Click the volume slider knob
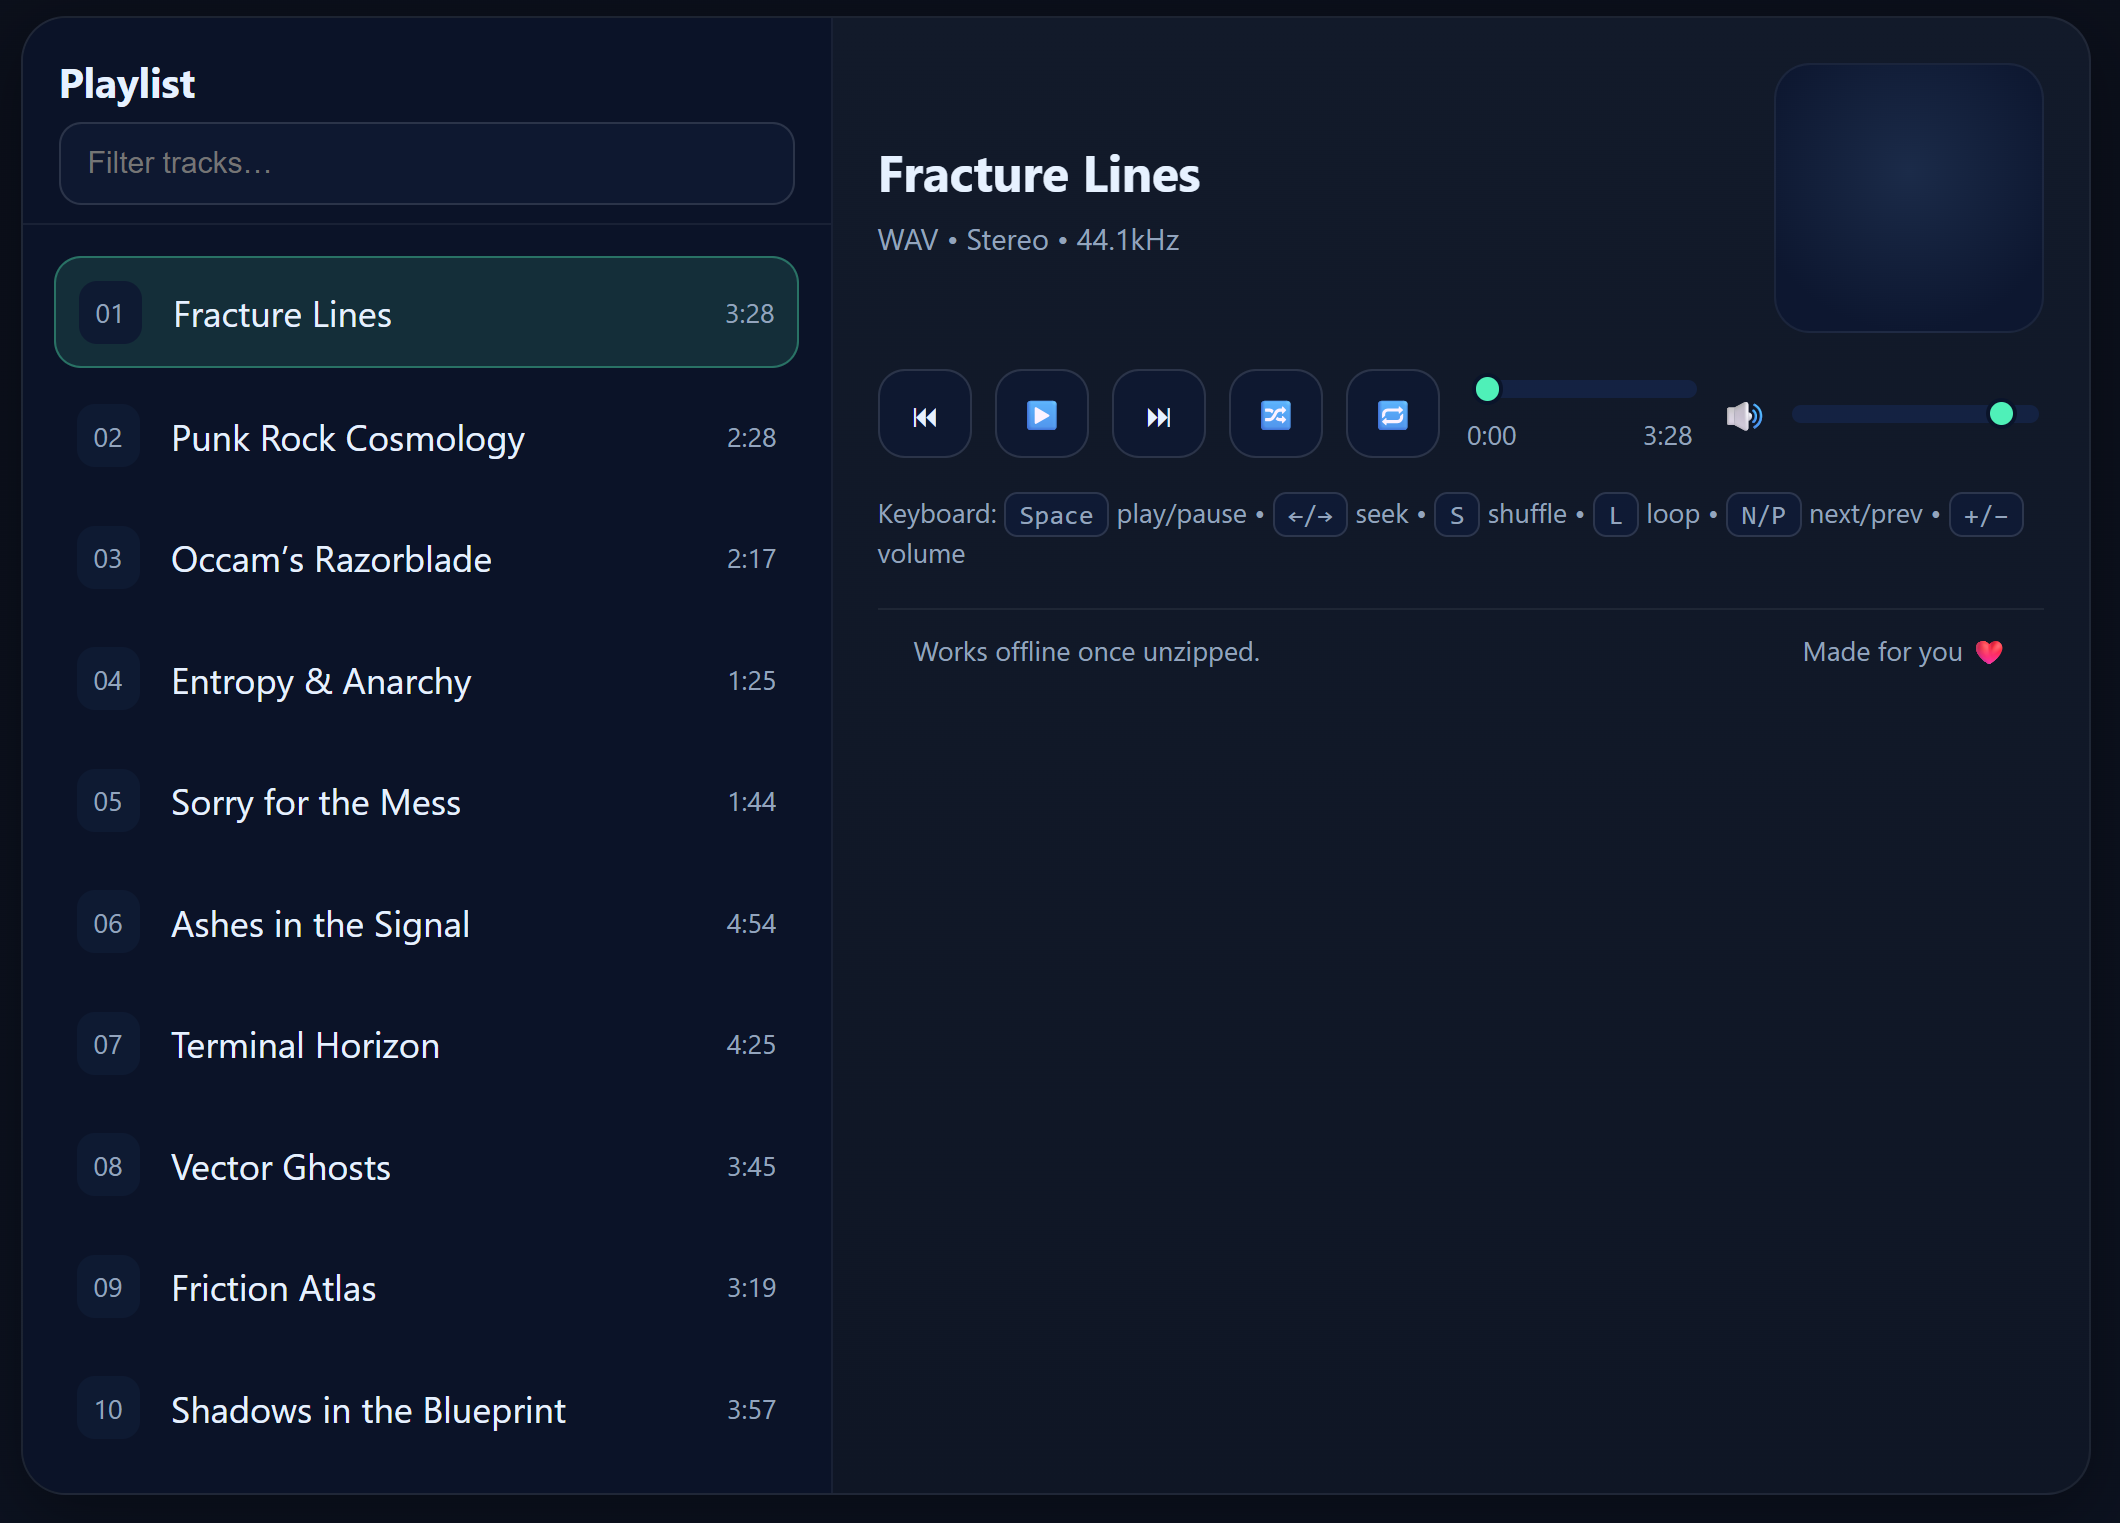Image resolution: width=2120 pixels, height=1523 pixels. pos(2001,414)
